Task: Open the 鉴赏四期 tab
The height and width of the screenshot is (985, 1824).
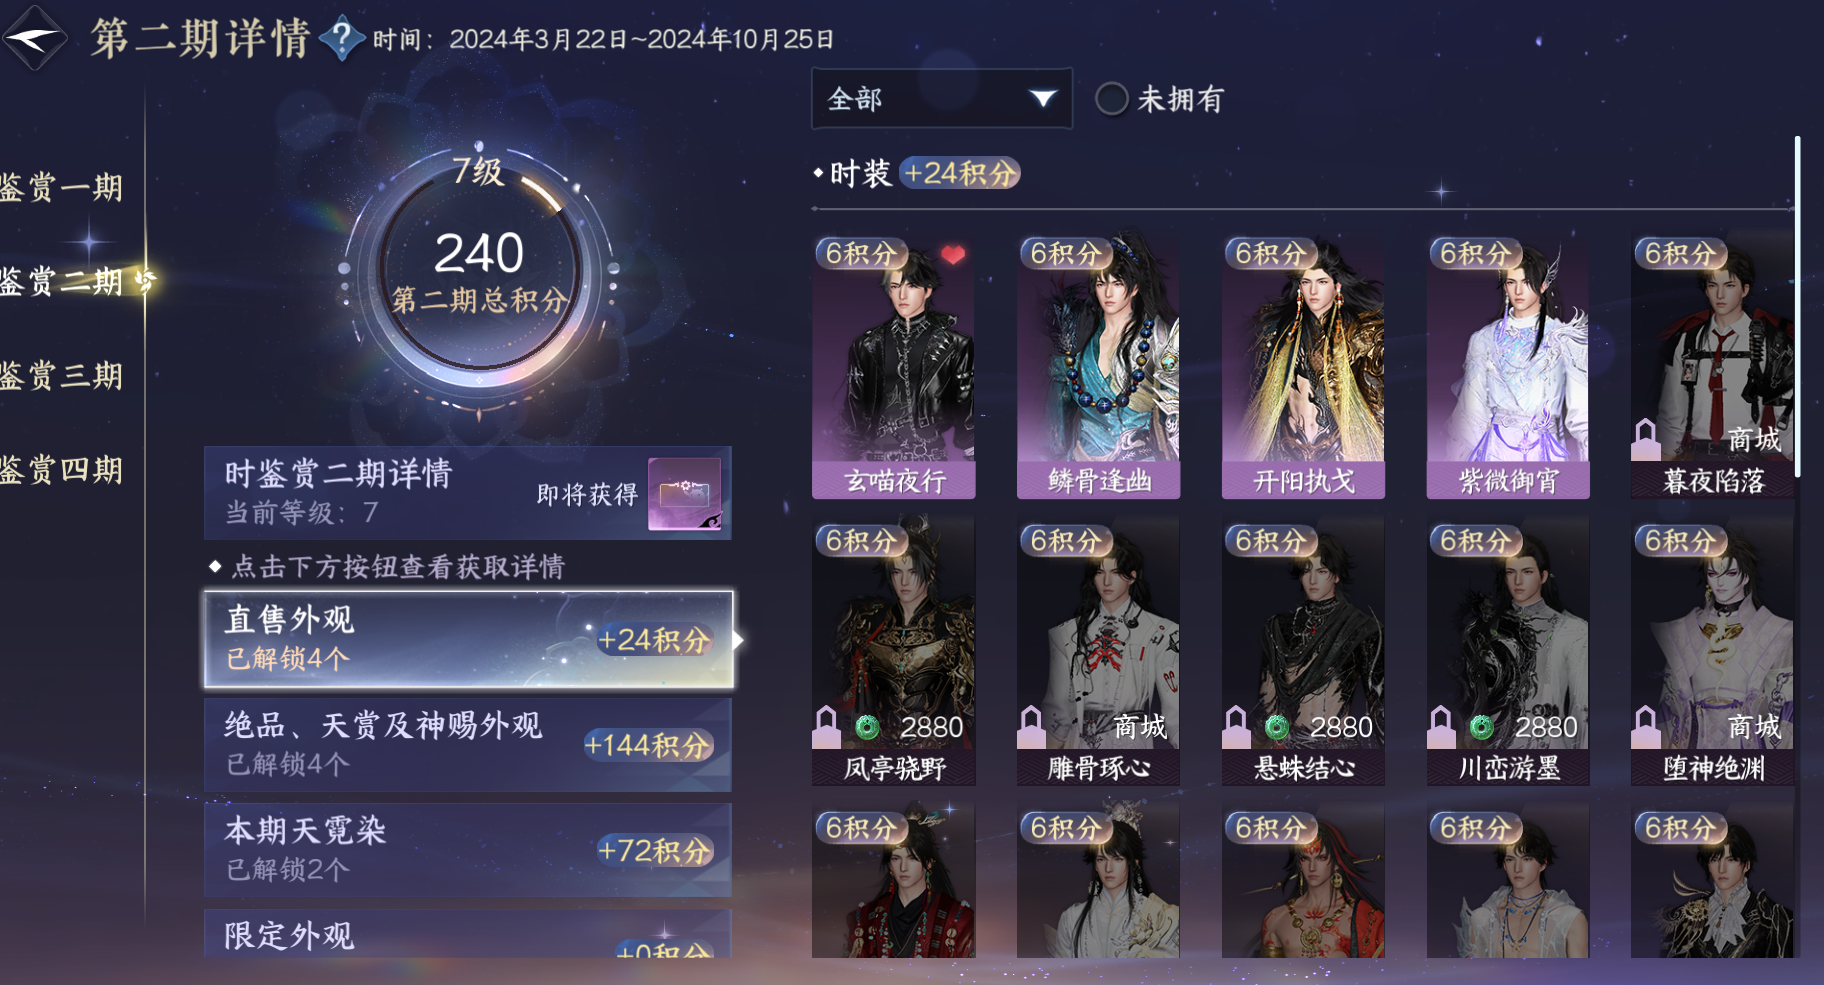Action: tap(62, 469)
